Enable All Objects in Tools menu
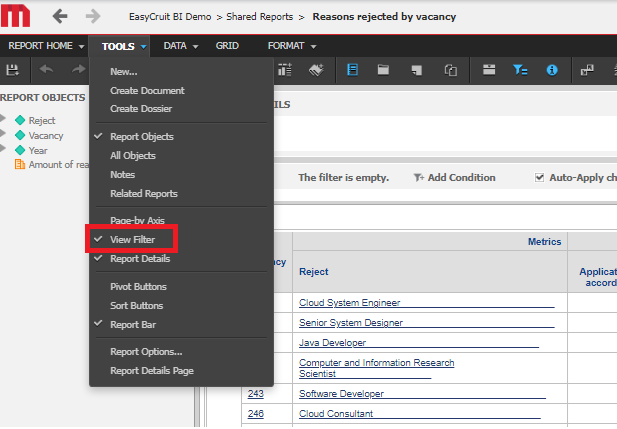Image resolution: width=617 pixels, height=429 pixels. coord(133,155)
